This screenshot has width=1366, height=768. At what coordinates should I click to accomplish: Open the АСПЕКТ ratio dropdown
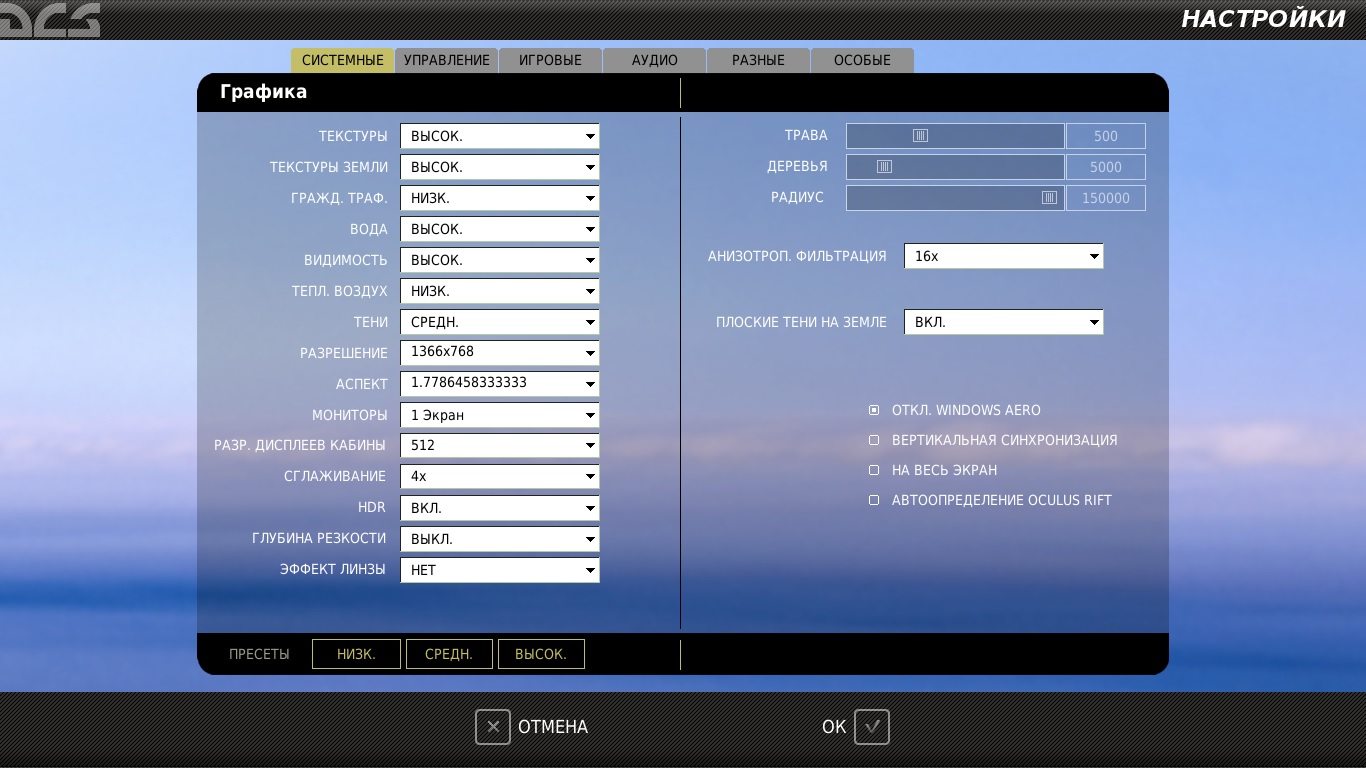point(500,384)
